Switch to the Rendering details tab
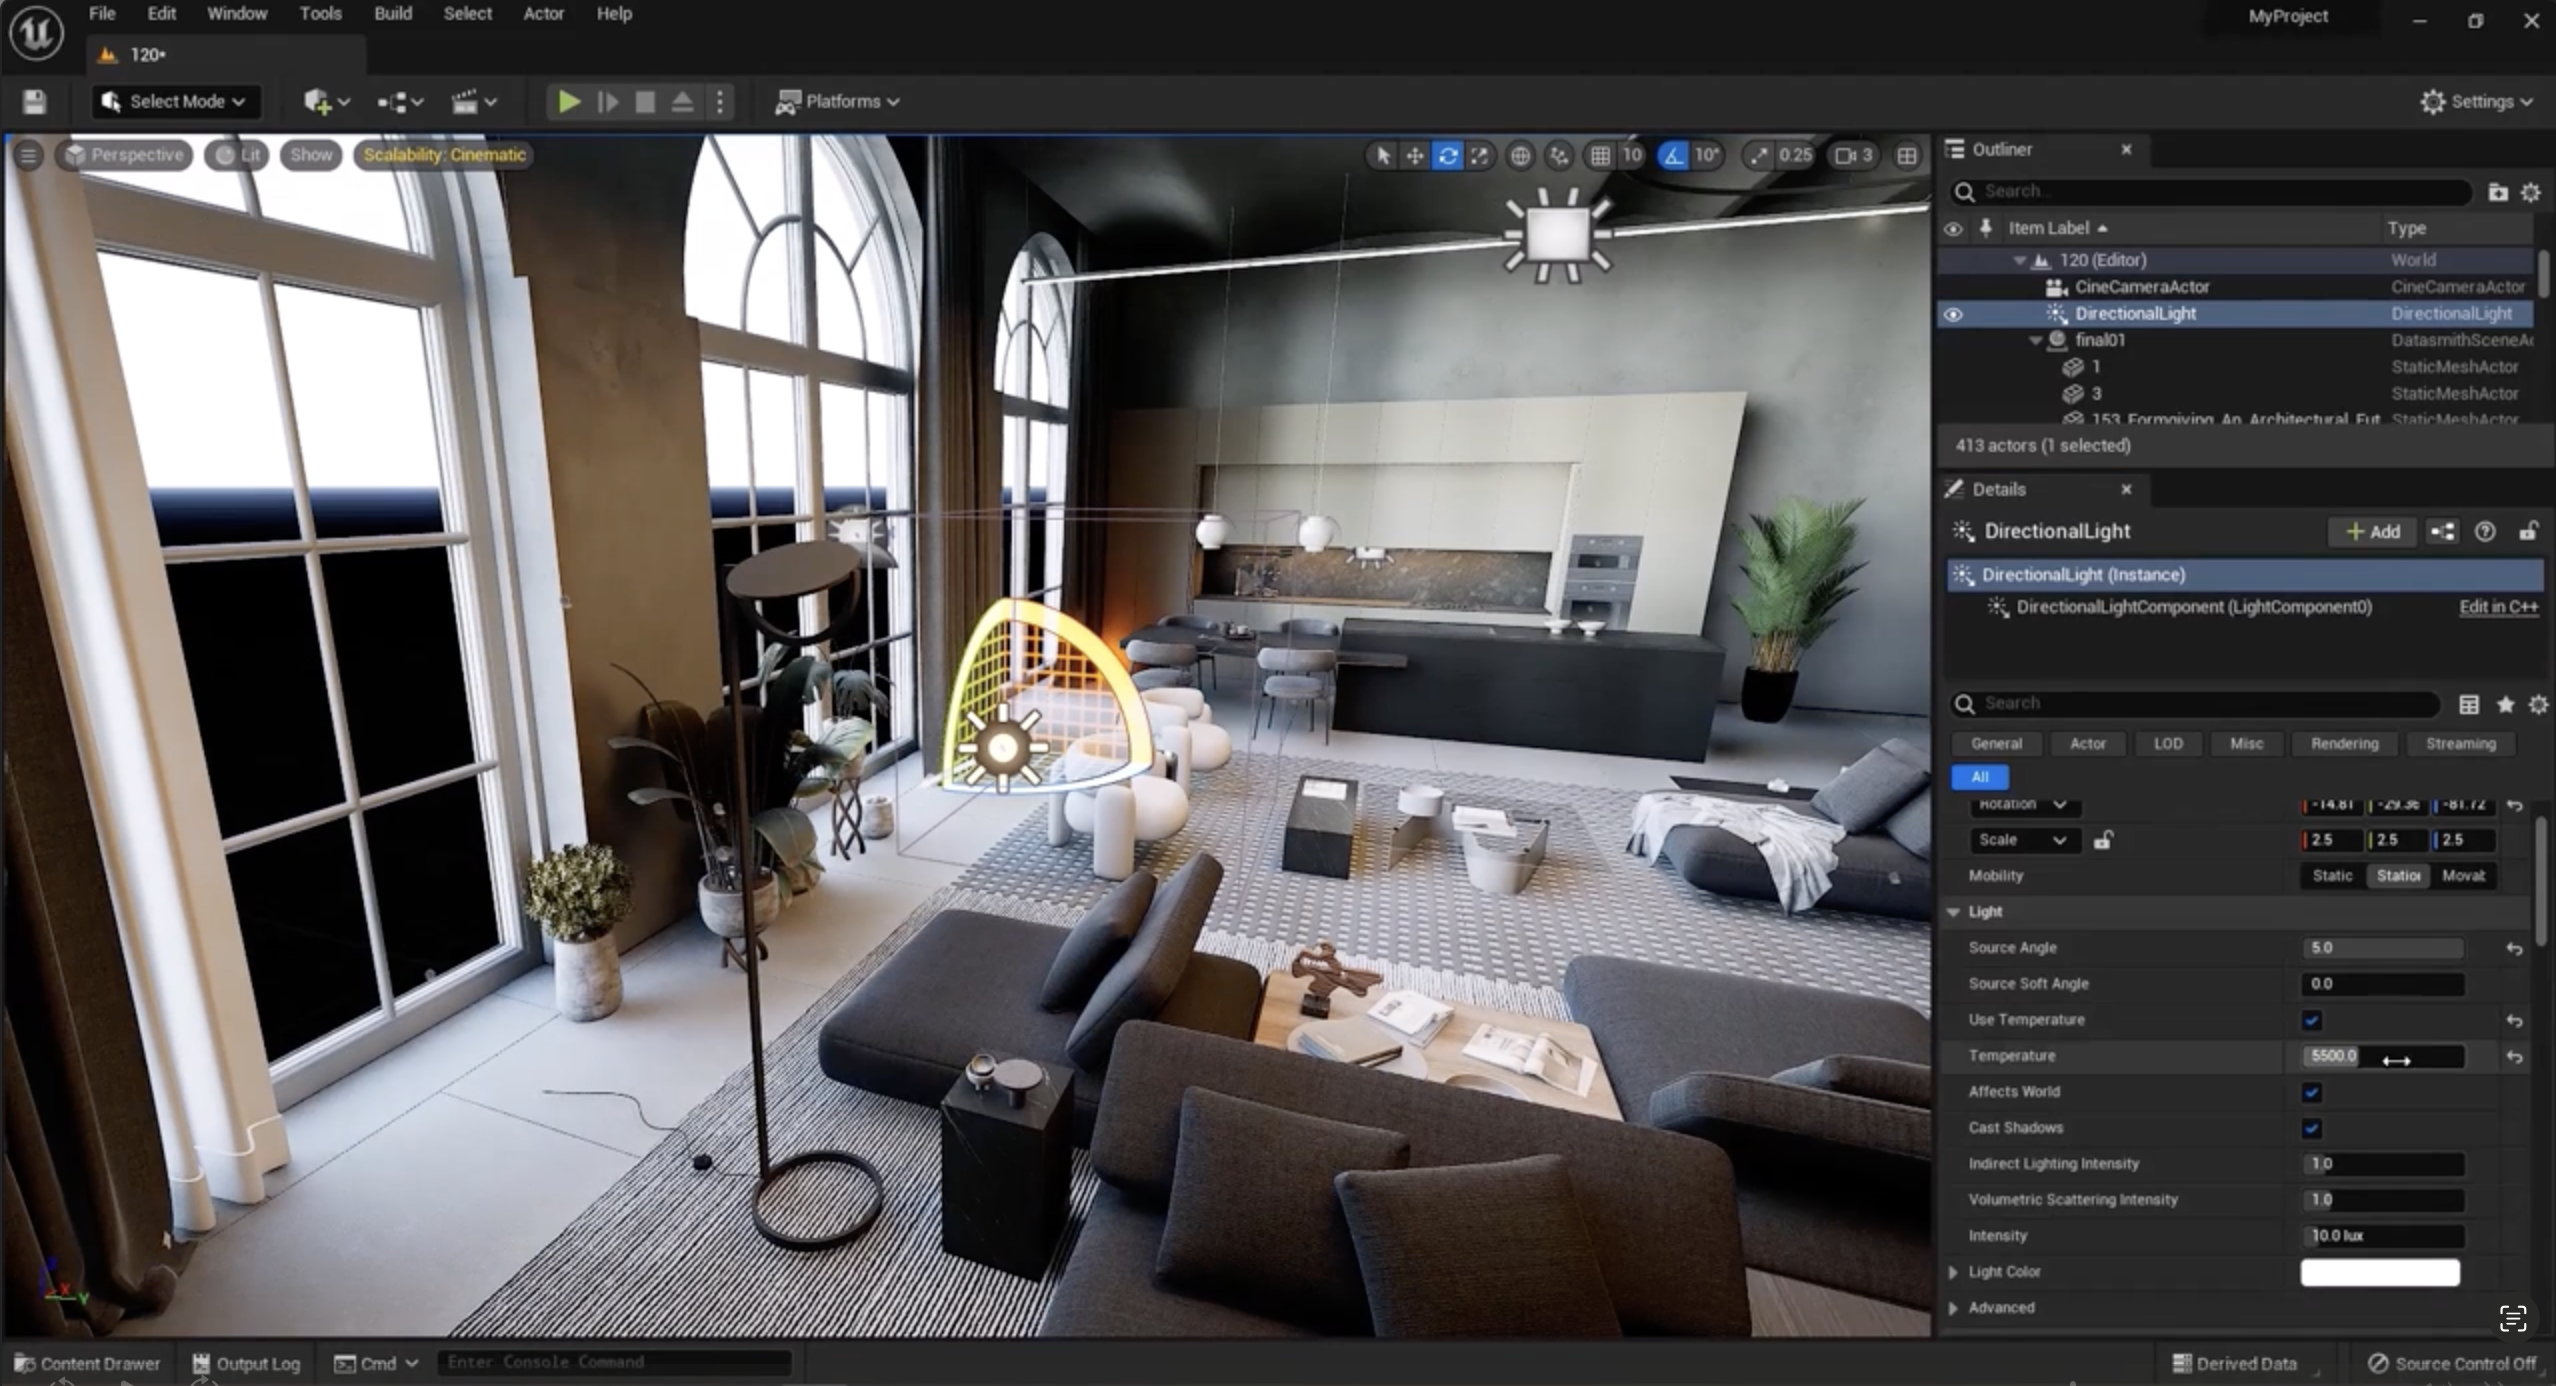The image size is (2556, 1386). 2344,743
